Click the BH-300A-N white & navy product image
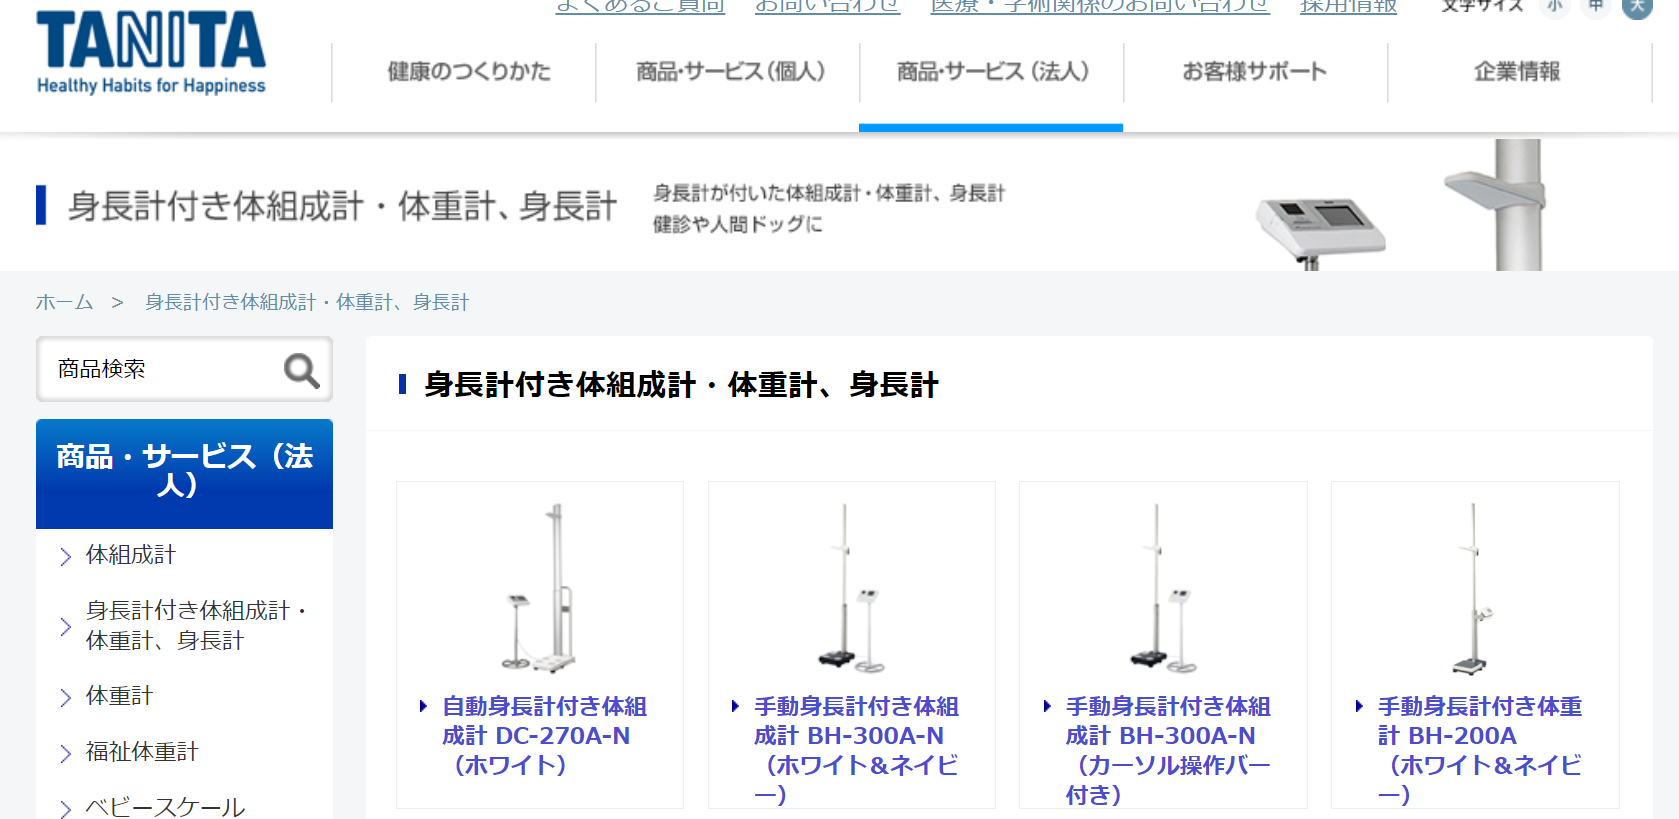The width and height of the screenshot is (1679, 819). pos(851,587)
